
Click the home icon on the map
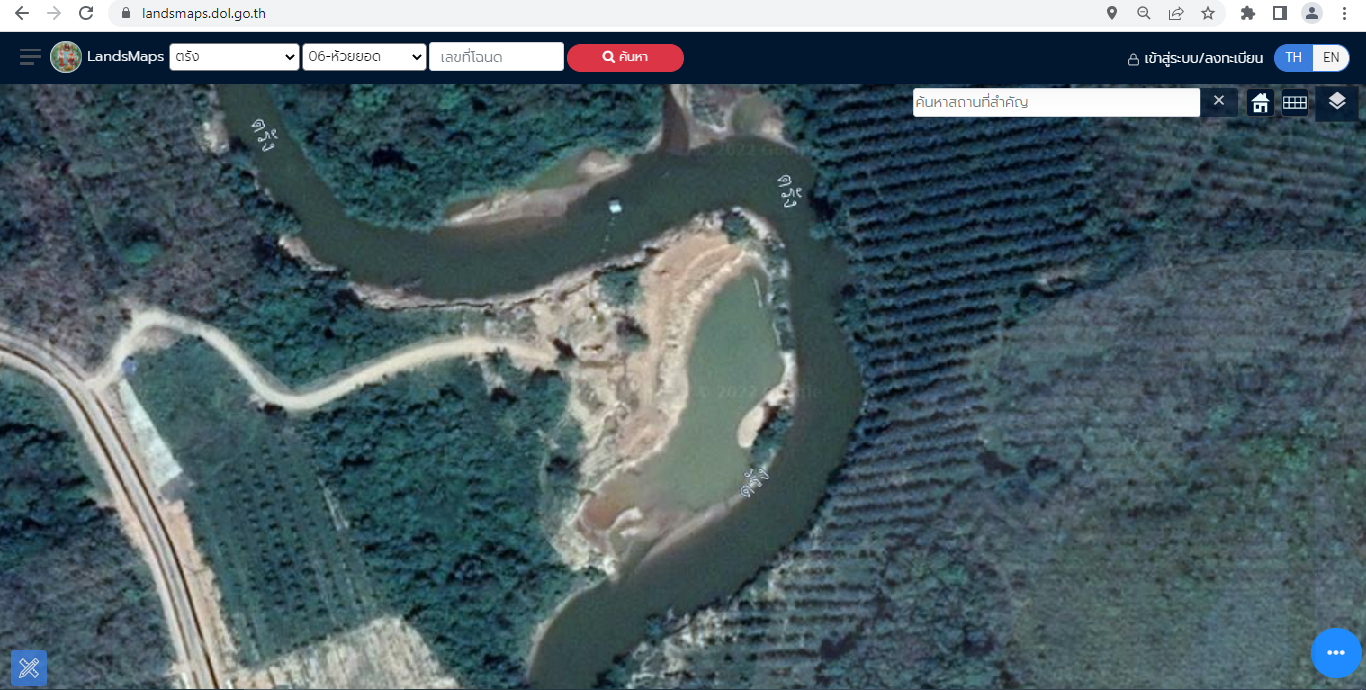pyautogui.click(x=1260, y=102)
